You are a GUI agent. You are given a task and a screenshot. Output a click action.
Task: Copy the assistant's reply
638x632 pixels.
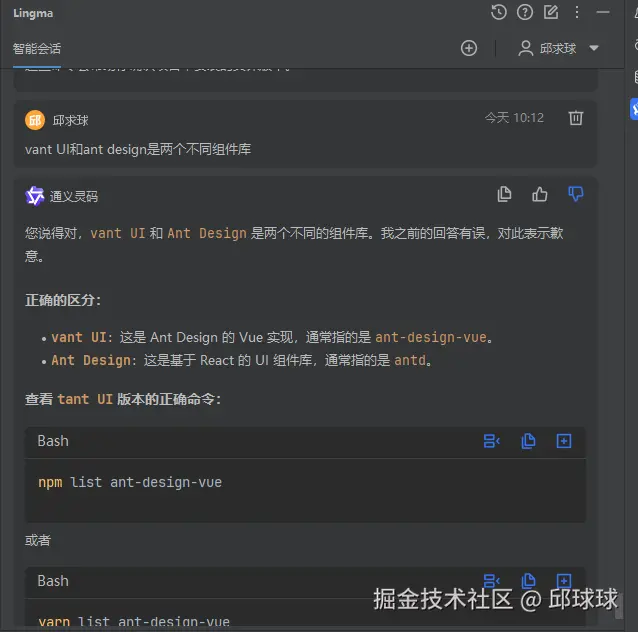(x=504, y=194)
